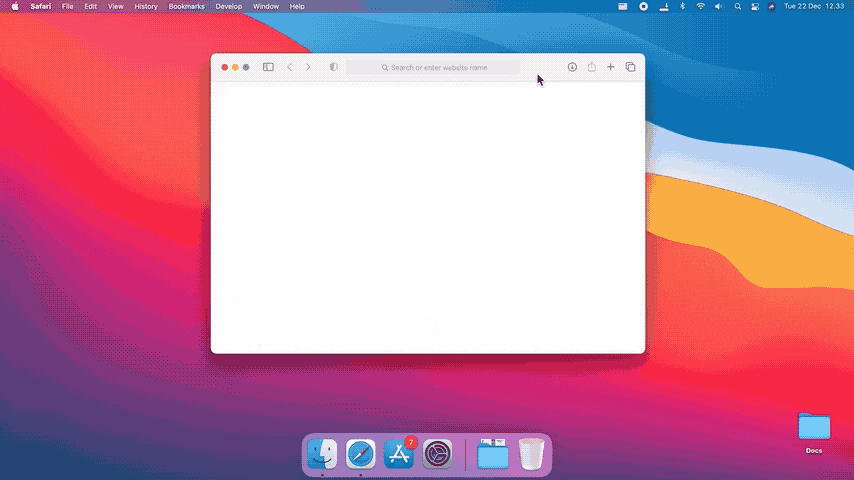The height and width of the screenshot is (480, 854).
Task: Open the Share button in Safari
Action: click(x=591, y=66)
